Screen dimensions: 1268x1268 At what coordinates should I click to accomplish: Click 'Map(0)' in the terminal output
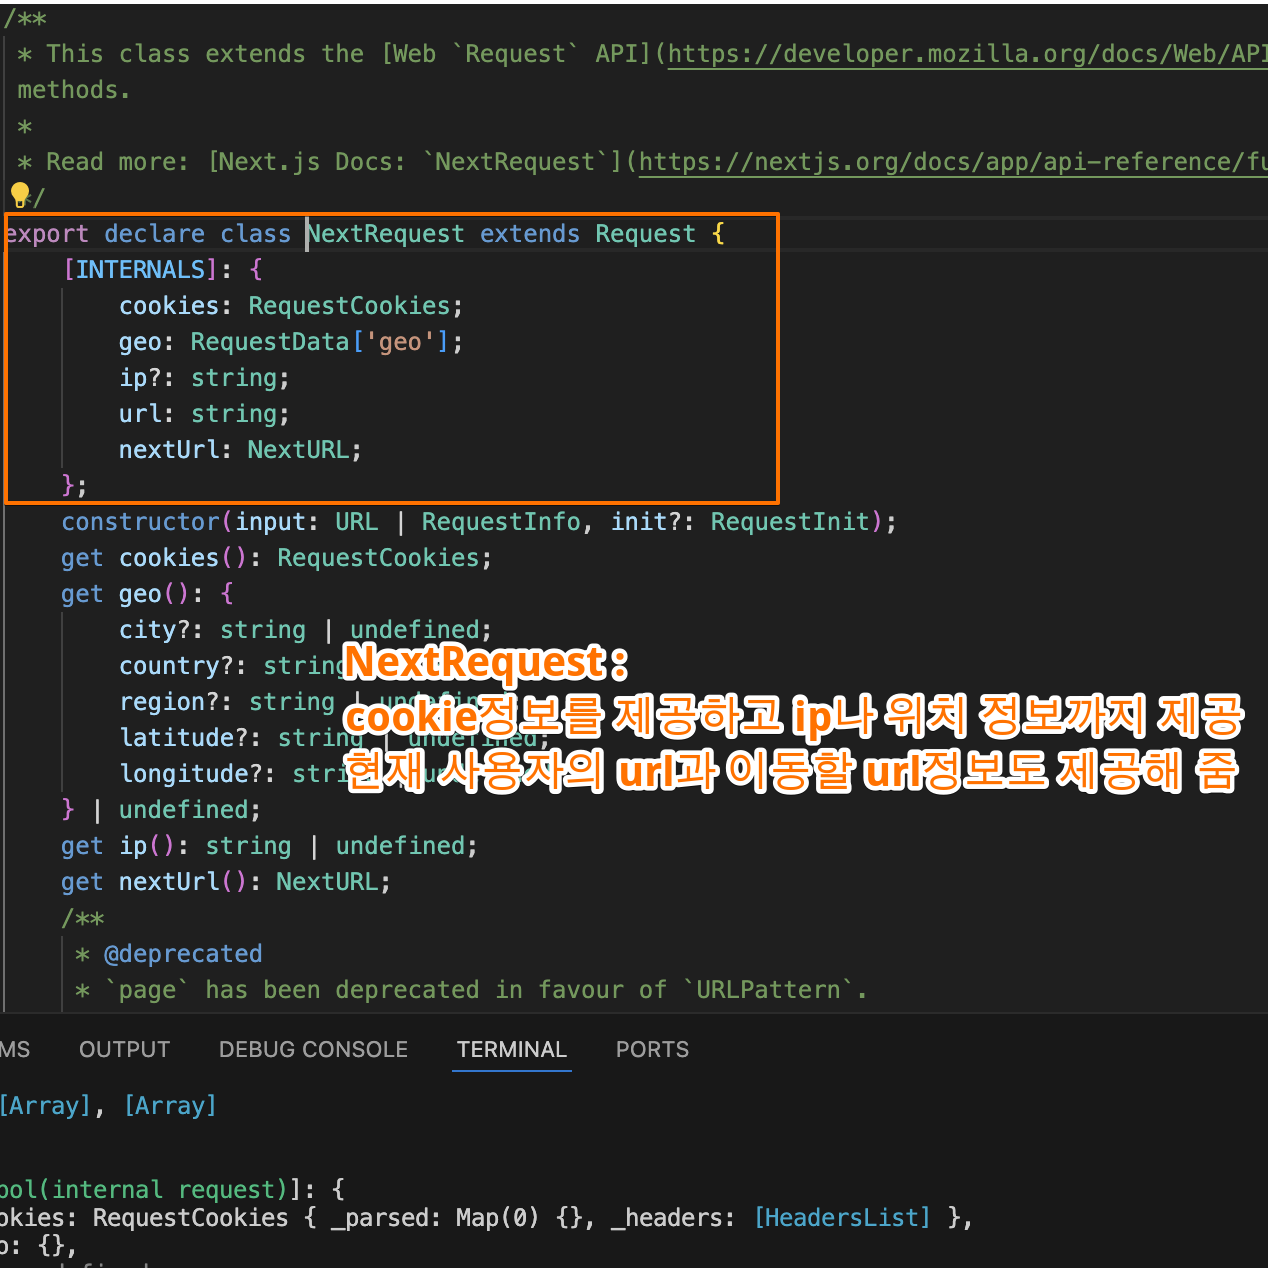click(499, 1218)
